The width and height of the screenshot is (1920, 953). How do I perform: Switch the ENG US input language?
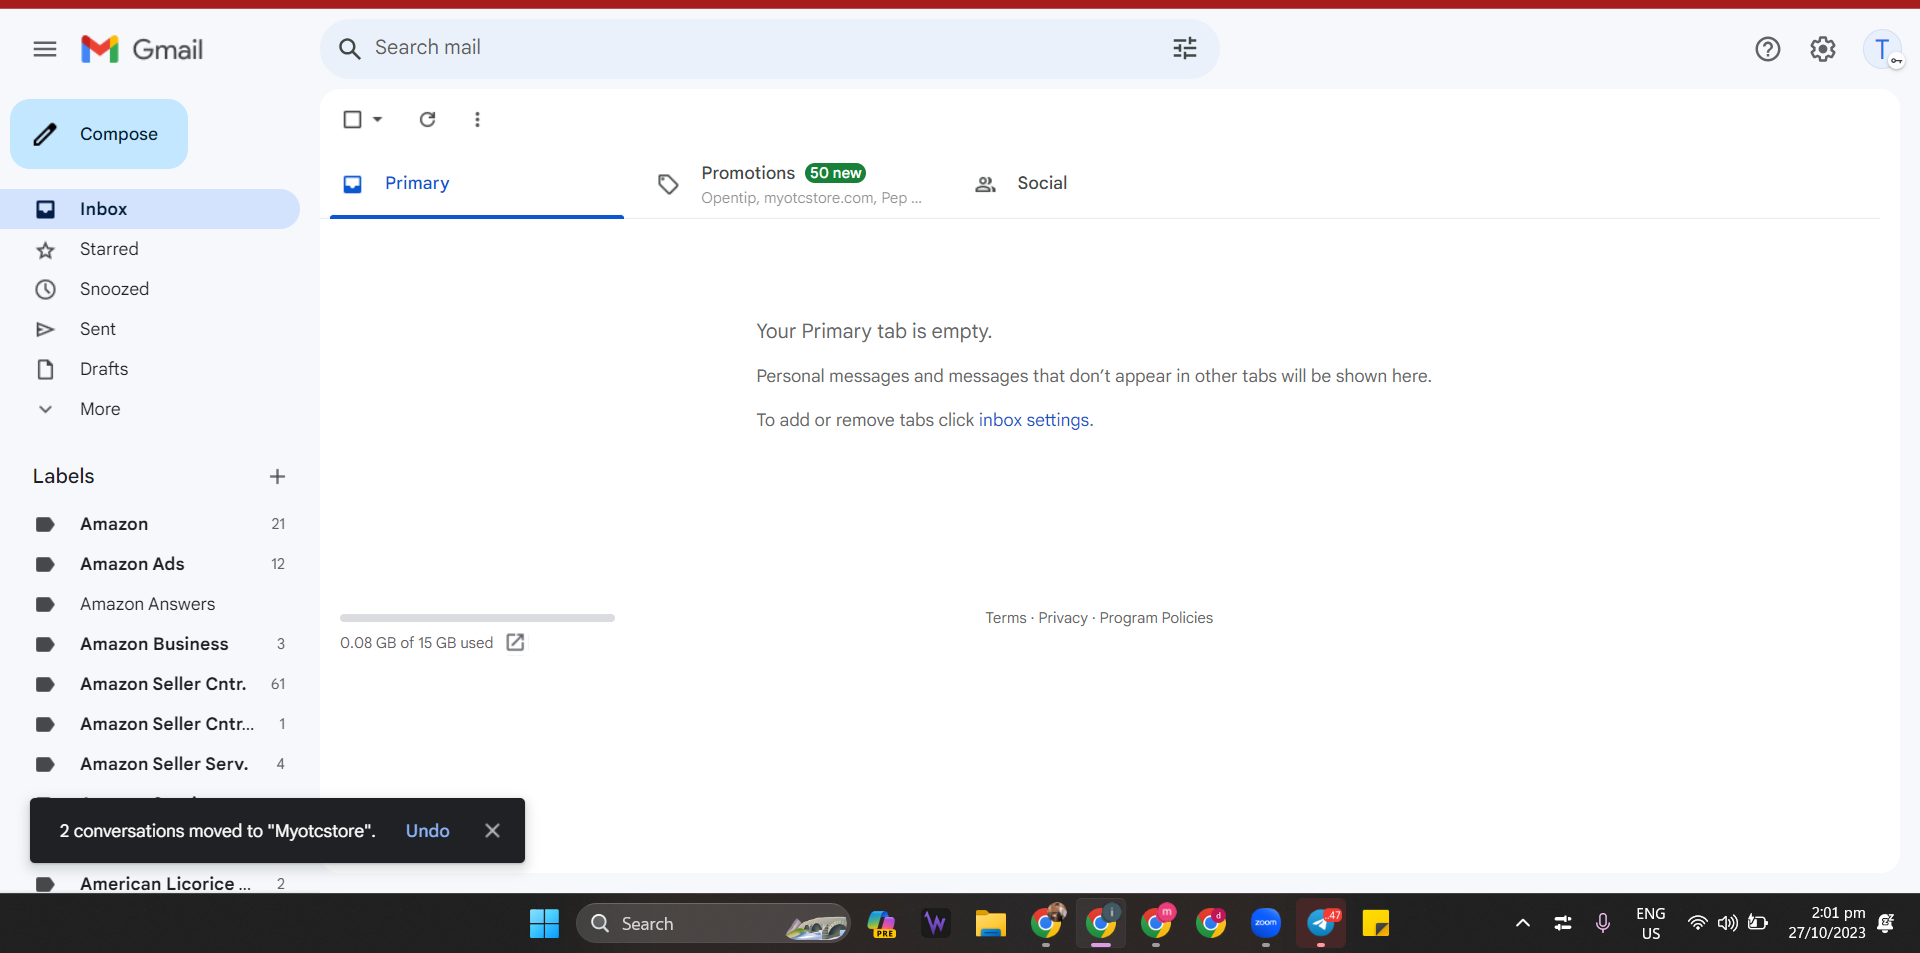point(1650,923)
